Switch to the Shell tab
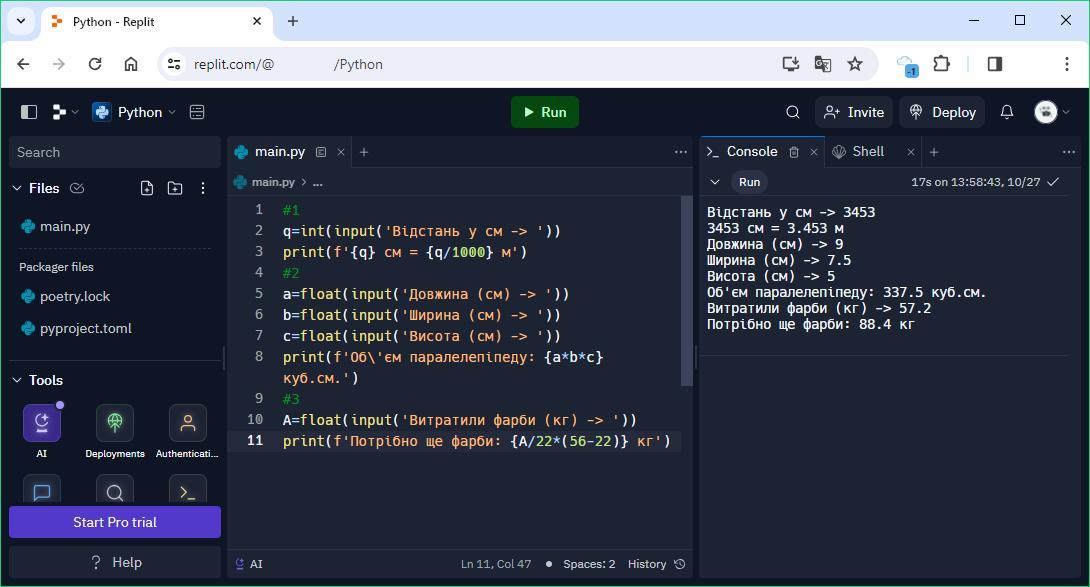 coord(867,152)
